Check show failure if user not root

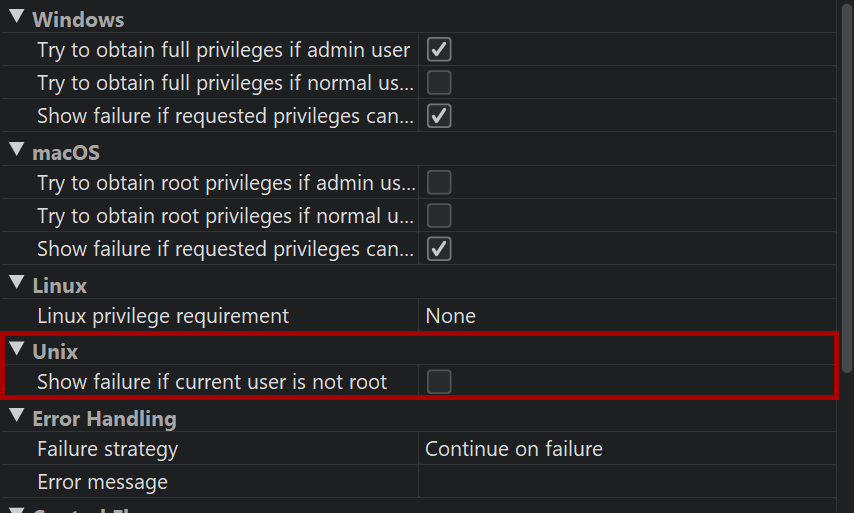click(x=439, y=381)
